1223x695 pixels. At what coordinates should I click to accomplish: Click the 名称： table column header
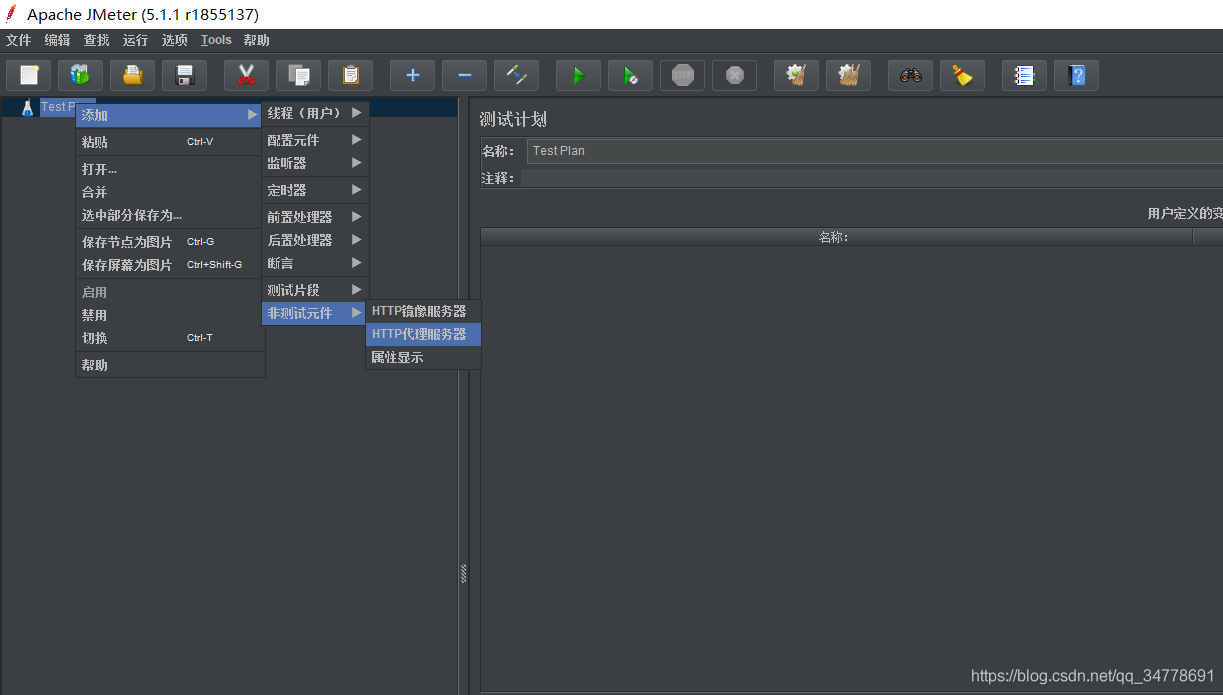[836, 237]
